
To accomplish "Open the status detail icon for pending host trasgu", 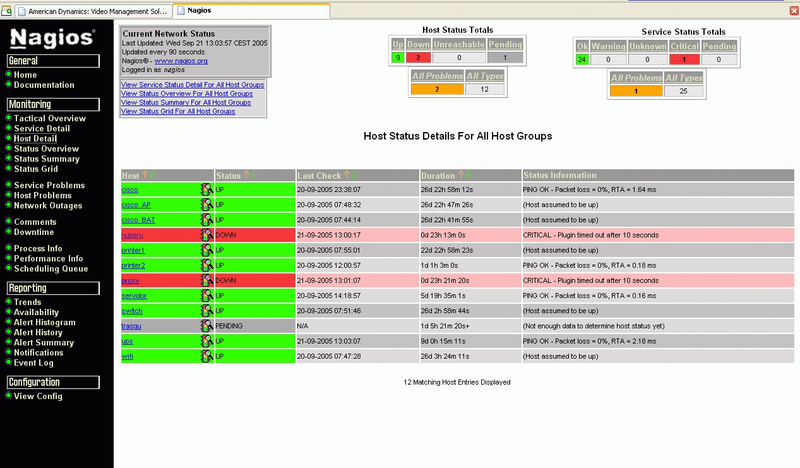I will coord(206,326).
